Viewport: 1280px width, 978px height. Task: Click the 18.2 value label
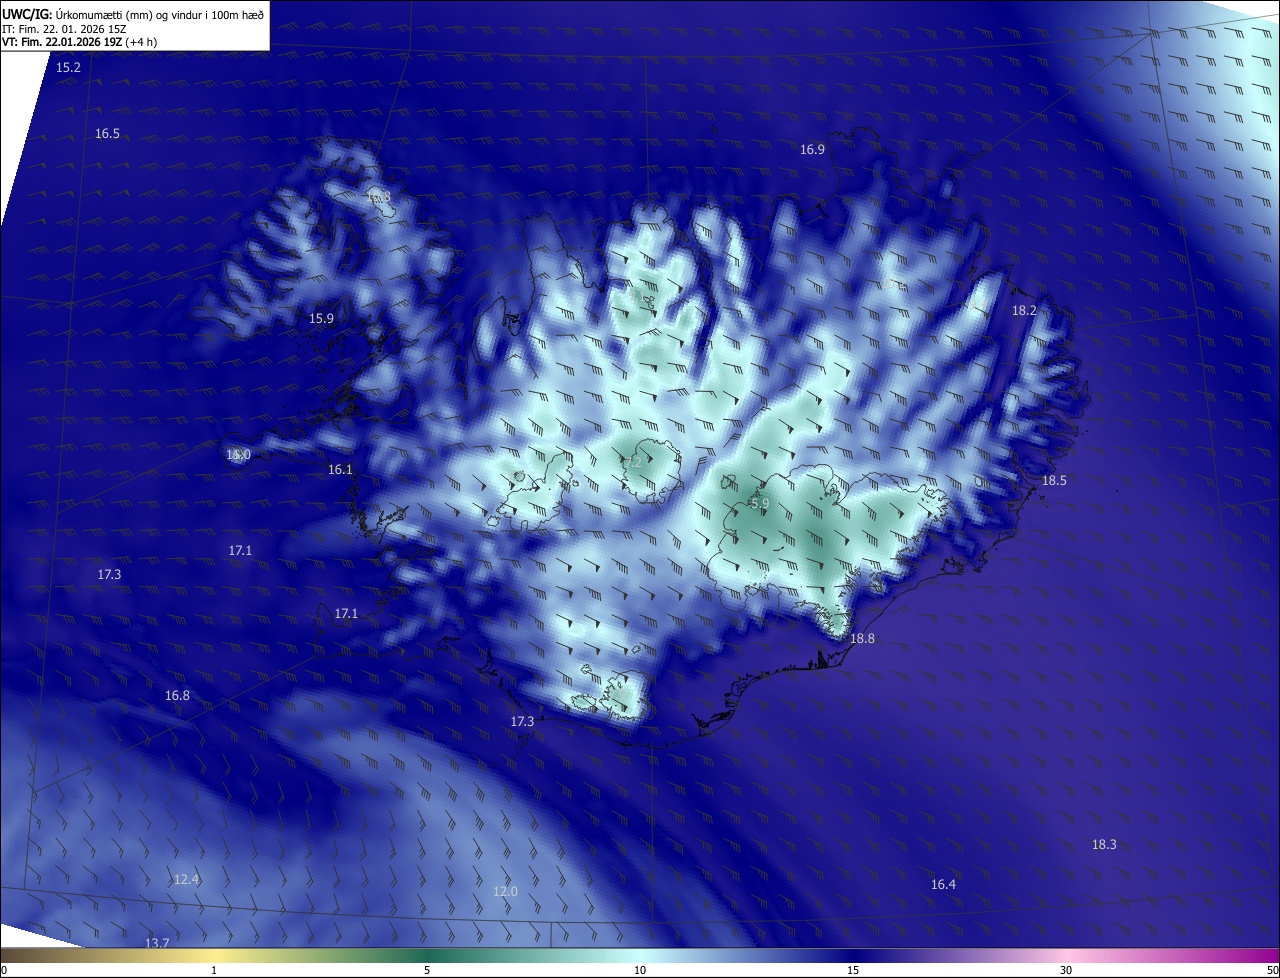1024,310
